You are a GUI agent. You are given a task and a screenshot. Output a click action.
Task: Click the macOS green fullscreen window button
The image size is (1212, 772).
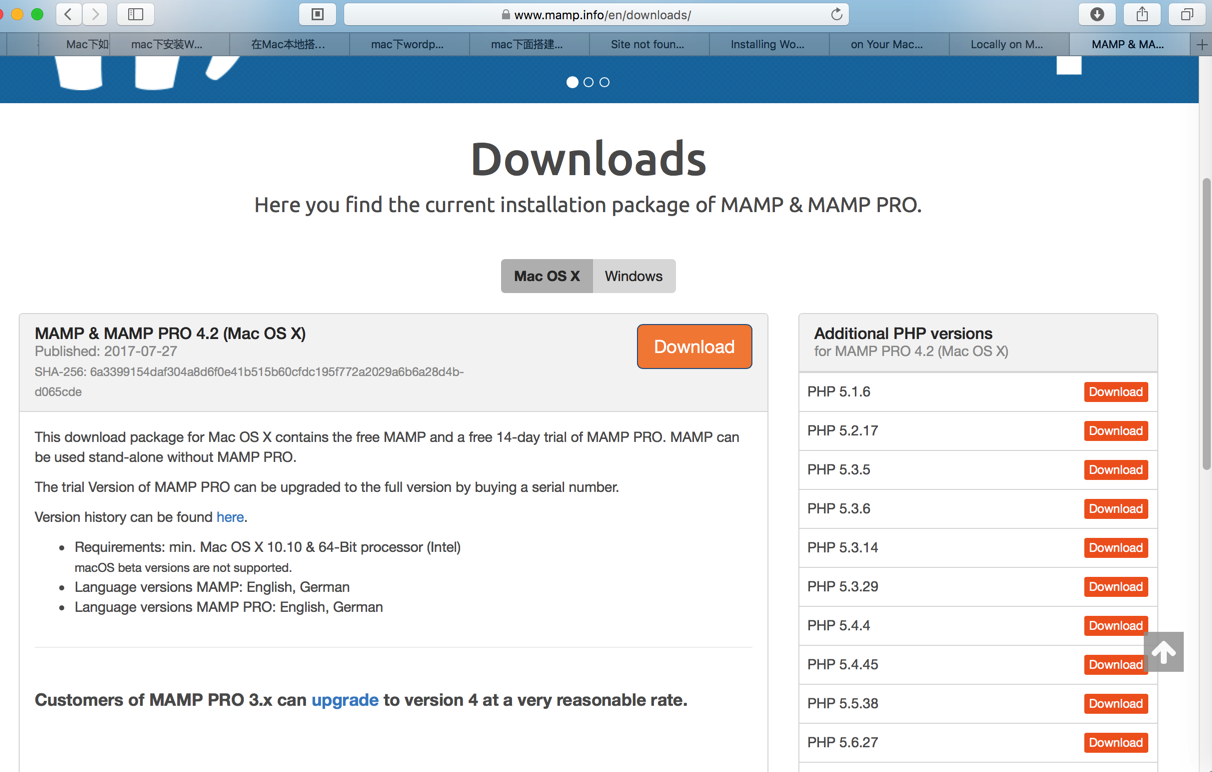pos(37,14)
